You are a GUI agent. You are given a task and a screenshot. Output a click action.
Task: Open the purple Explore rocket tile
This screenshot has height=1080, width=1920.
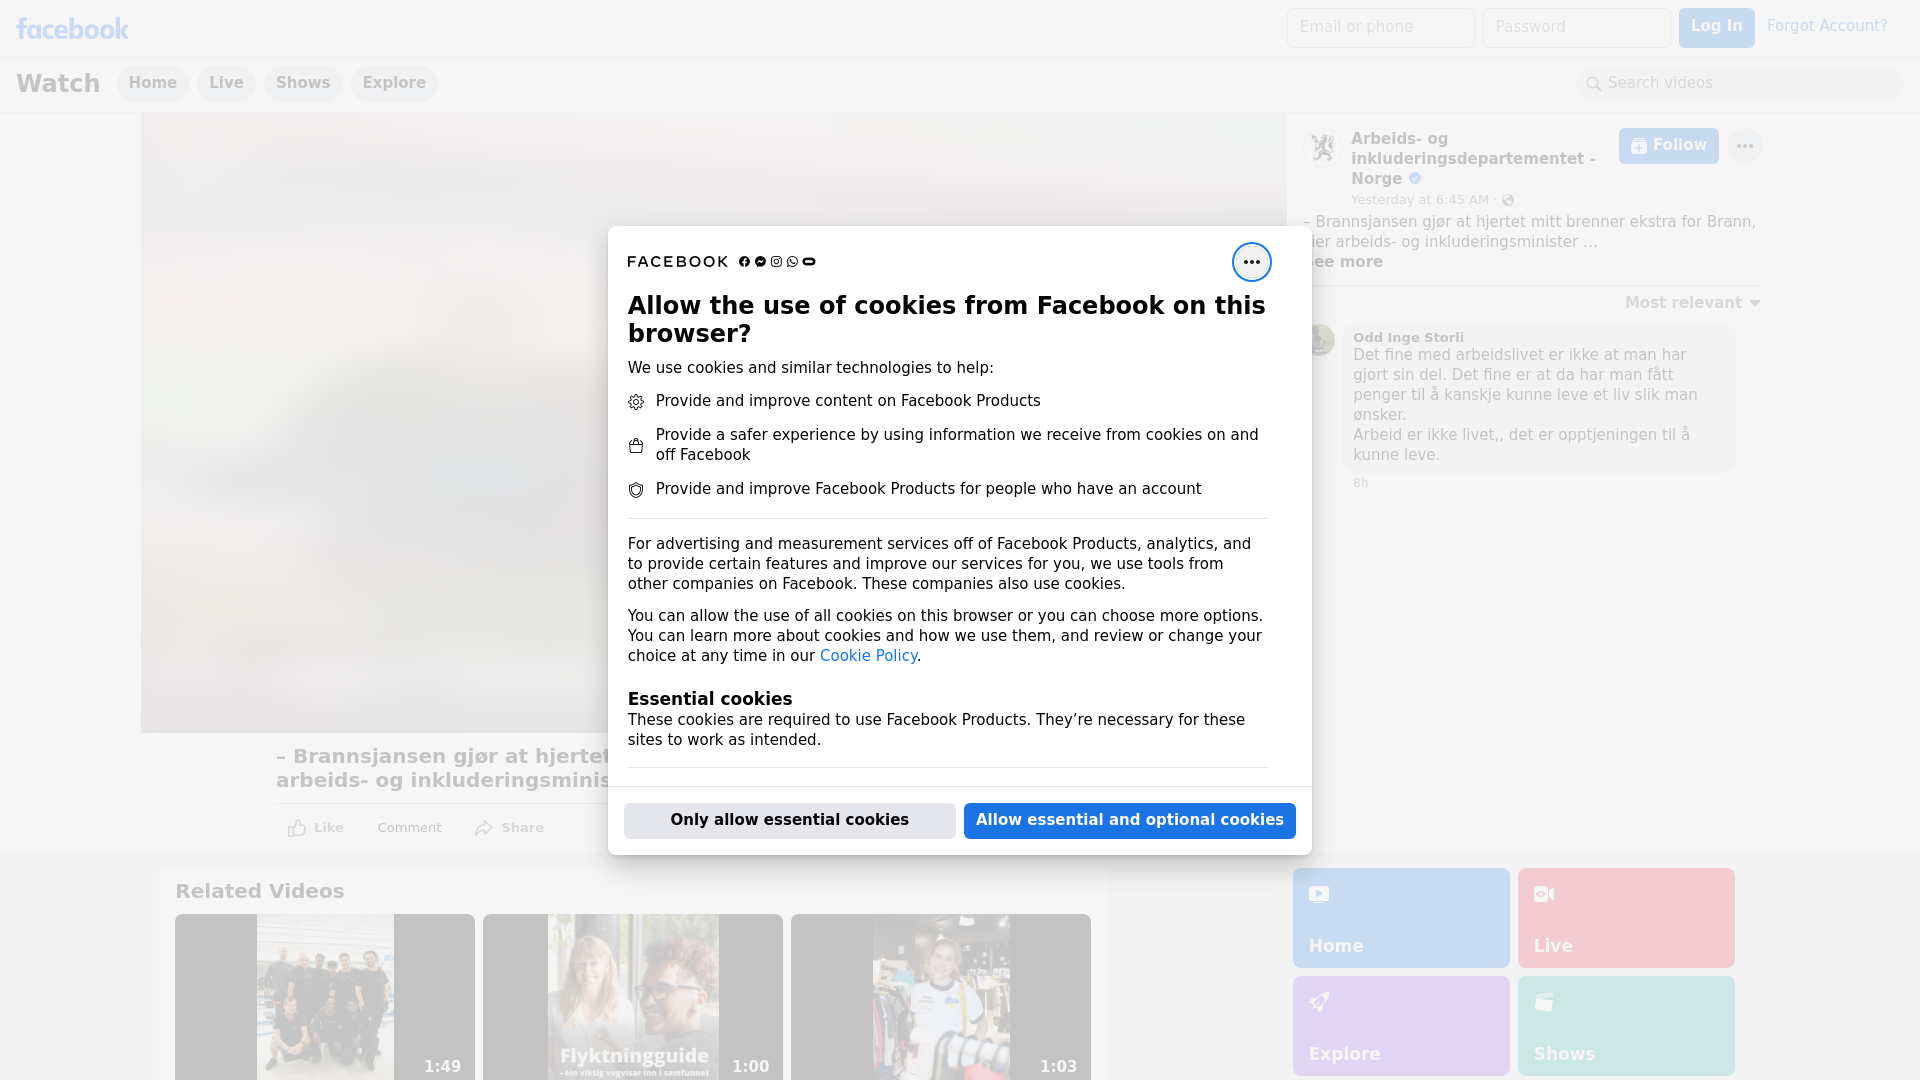[x=1400, y=1025]
